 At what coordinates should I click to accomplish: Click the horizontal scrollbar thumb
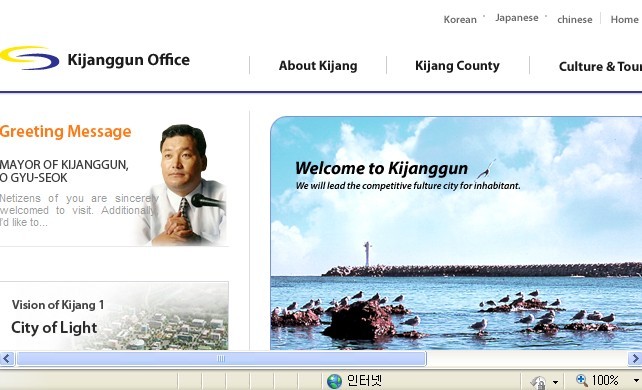[221, 359]
